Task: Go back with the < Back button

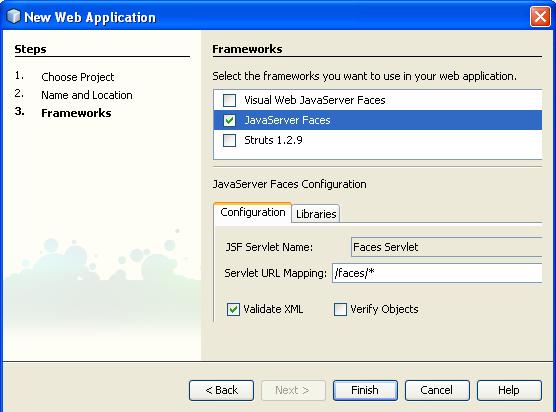Action: (x=222, y=390)
